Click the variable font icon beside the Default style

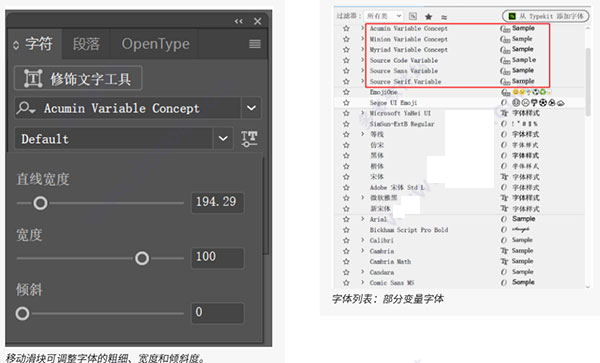(249, 138)
